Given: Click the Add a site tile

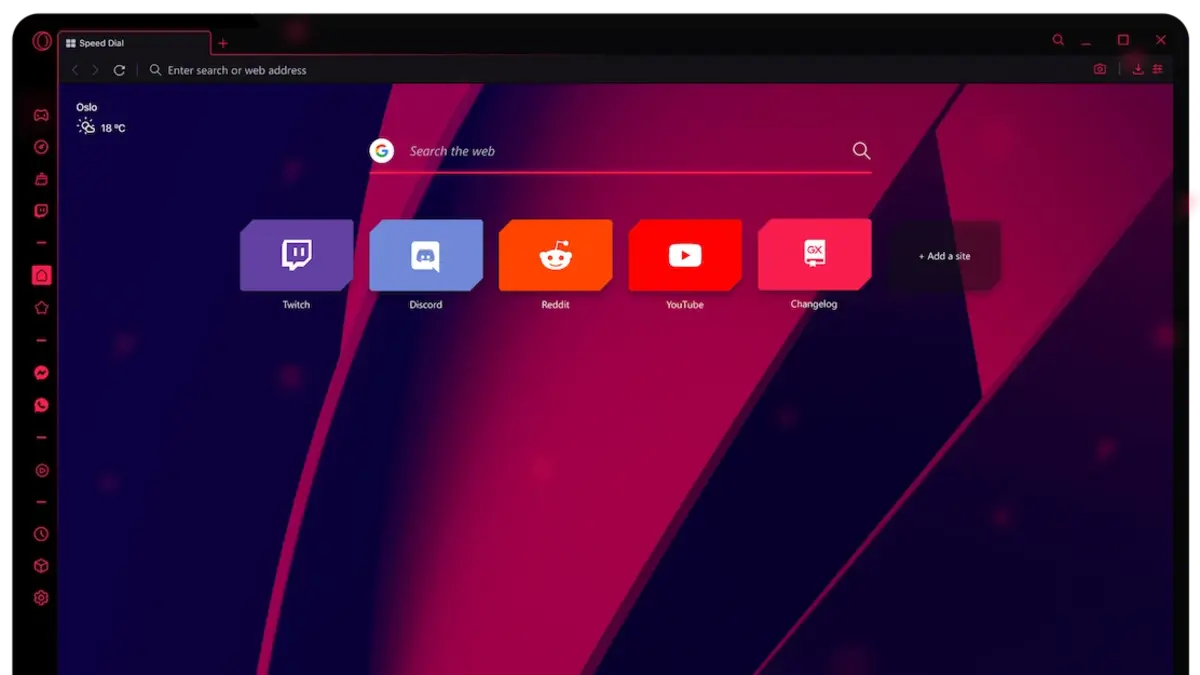Looking at the screenshot, I should click(x=944, y=256).
